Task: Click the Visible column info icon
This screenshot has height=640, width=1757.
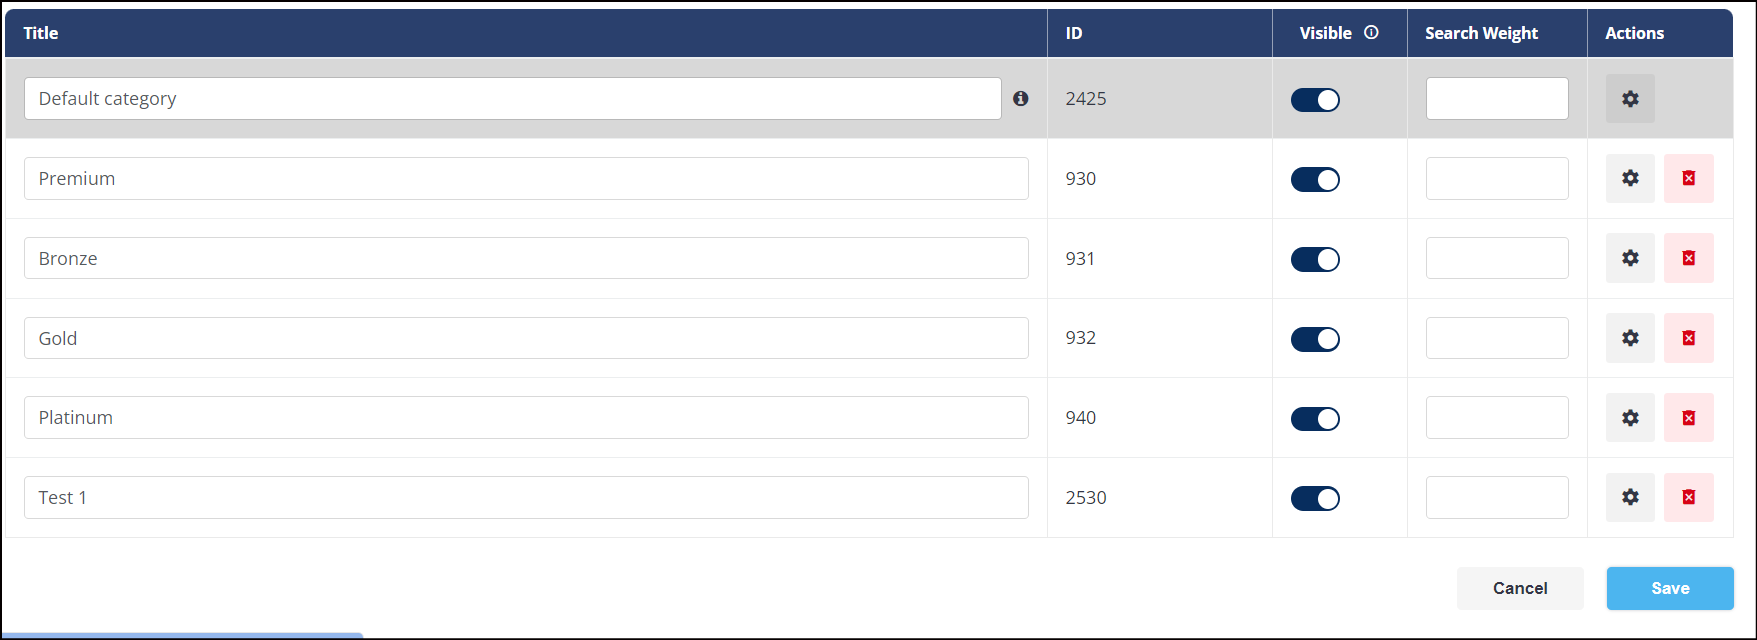Action: click(x=1371, y=32)
